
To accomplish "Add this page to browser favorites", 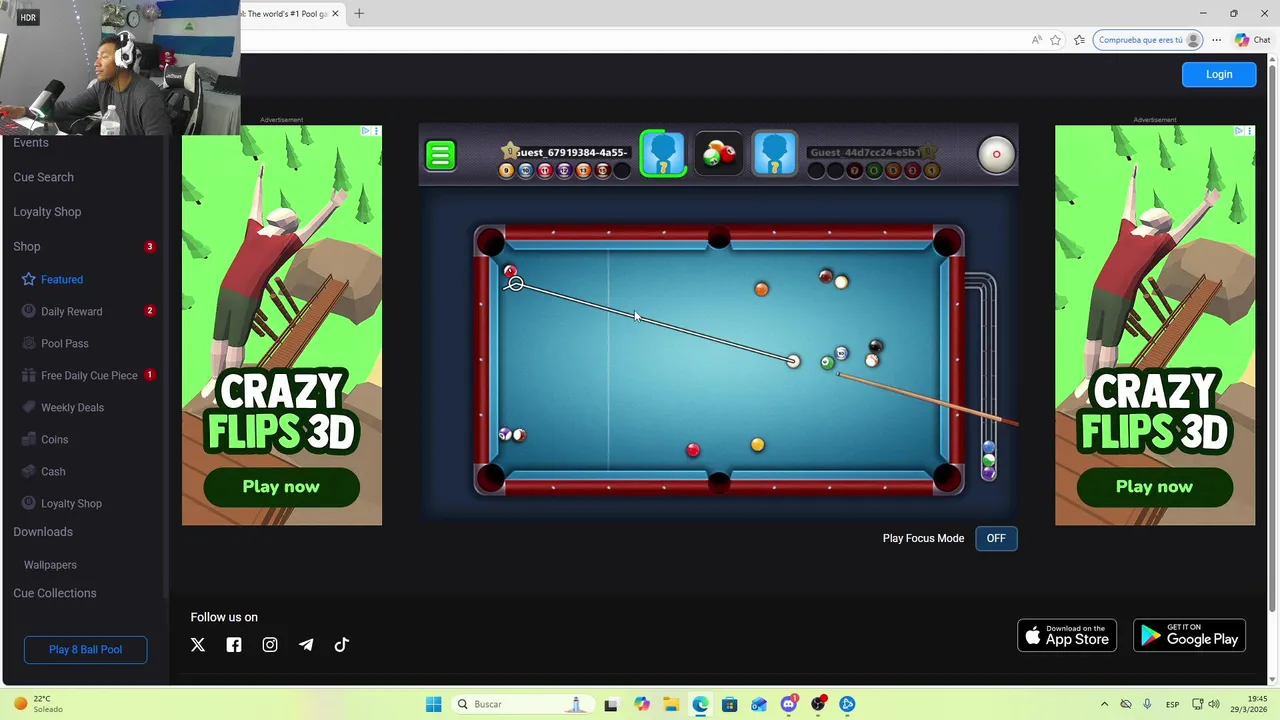I will [1055, 40].
